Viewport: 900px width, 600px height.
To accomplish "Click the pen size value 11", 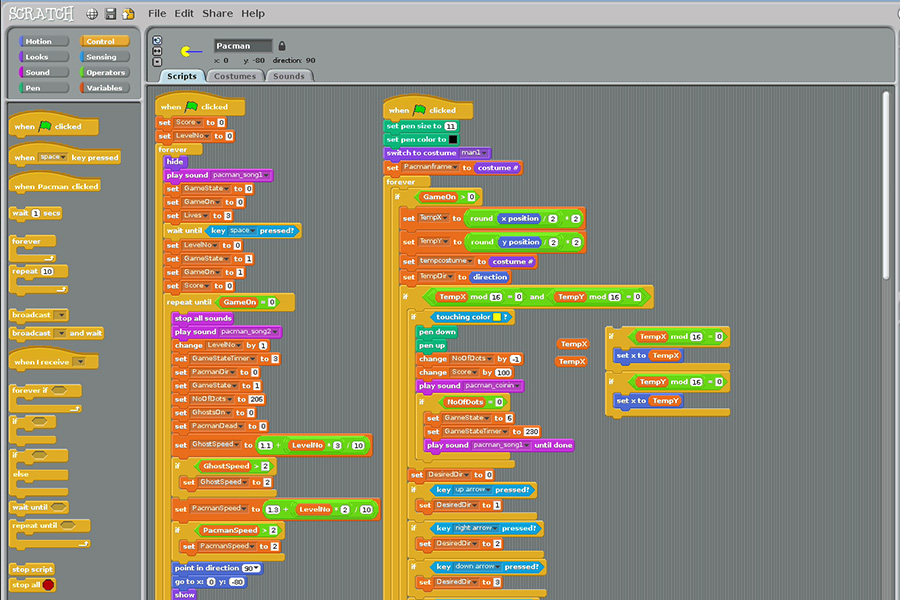I will tap(451, 126).
